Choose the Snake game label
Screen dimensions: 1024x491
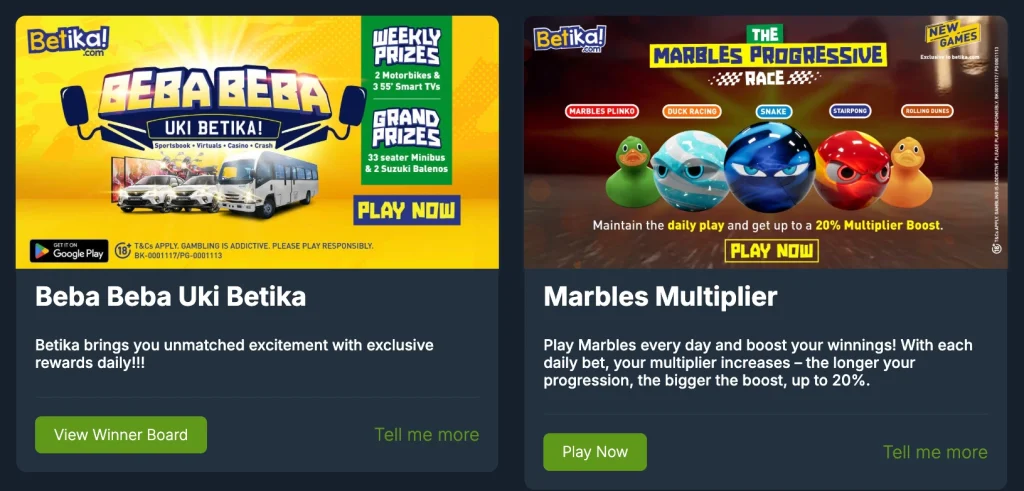click(775, 111)
